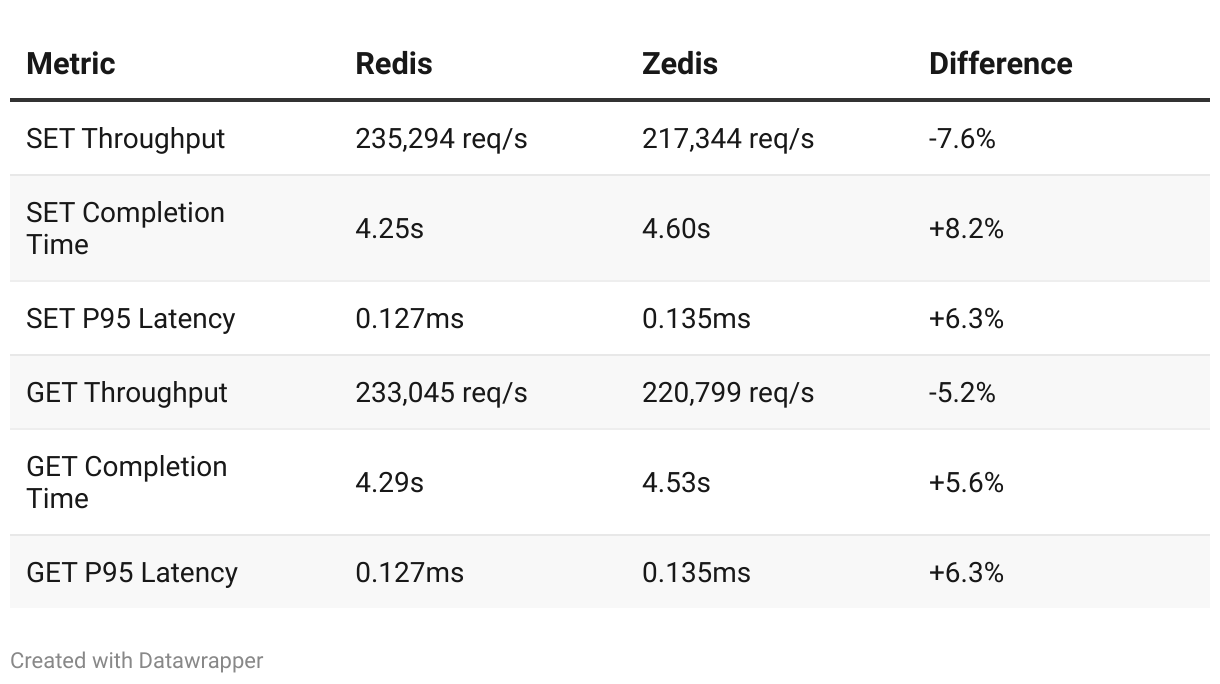This screenshot has width=1220, height=684.
Task: Select the Difference column header
Action: click(1001, 64)
